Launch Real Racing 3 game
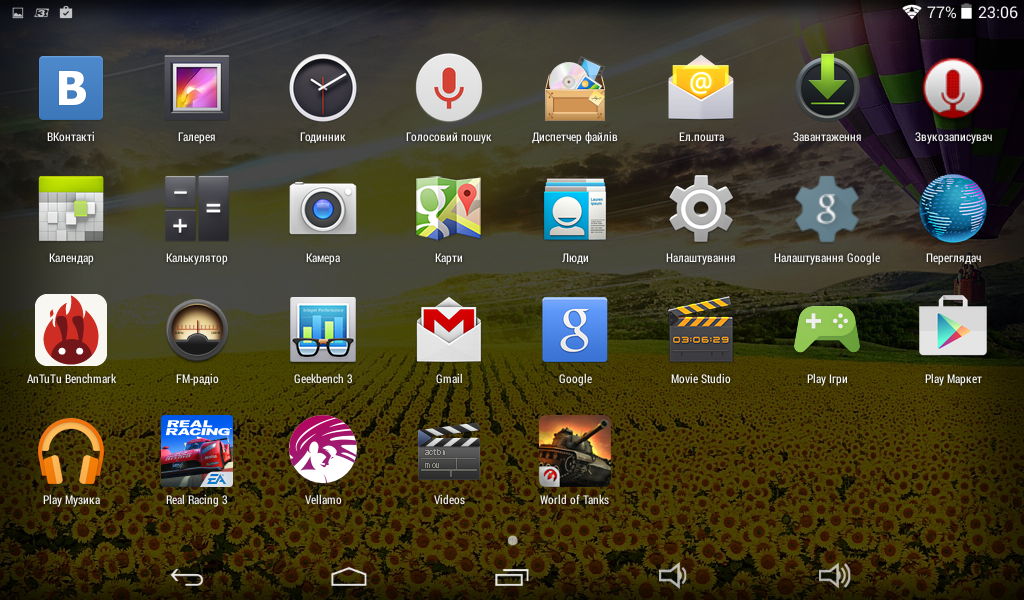This screenshot has width=1024, height=600. (x=197, y=450)
